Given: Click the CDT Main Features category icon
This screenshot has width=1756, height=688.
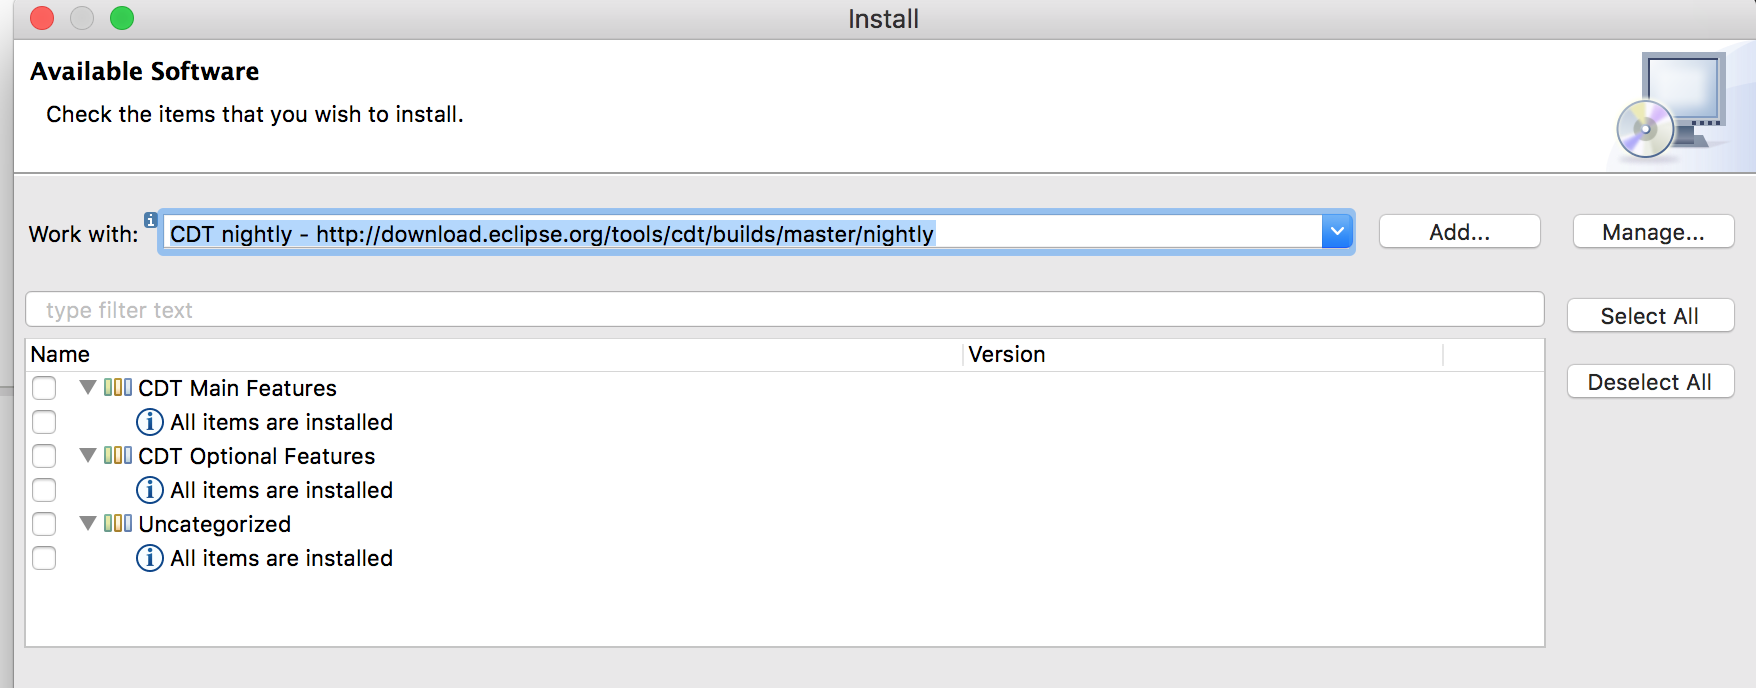Looking at the screenshot, I should [x=118, y=387].
